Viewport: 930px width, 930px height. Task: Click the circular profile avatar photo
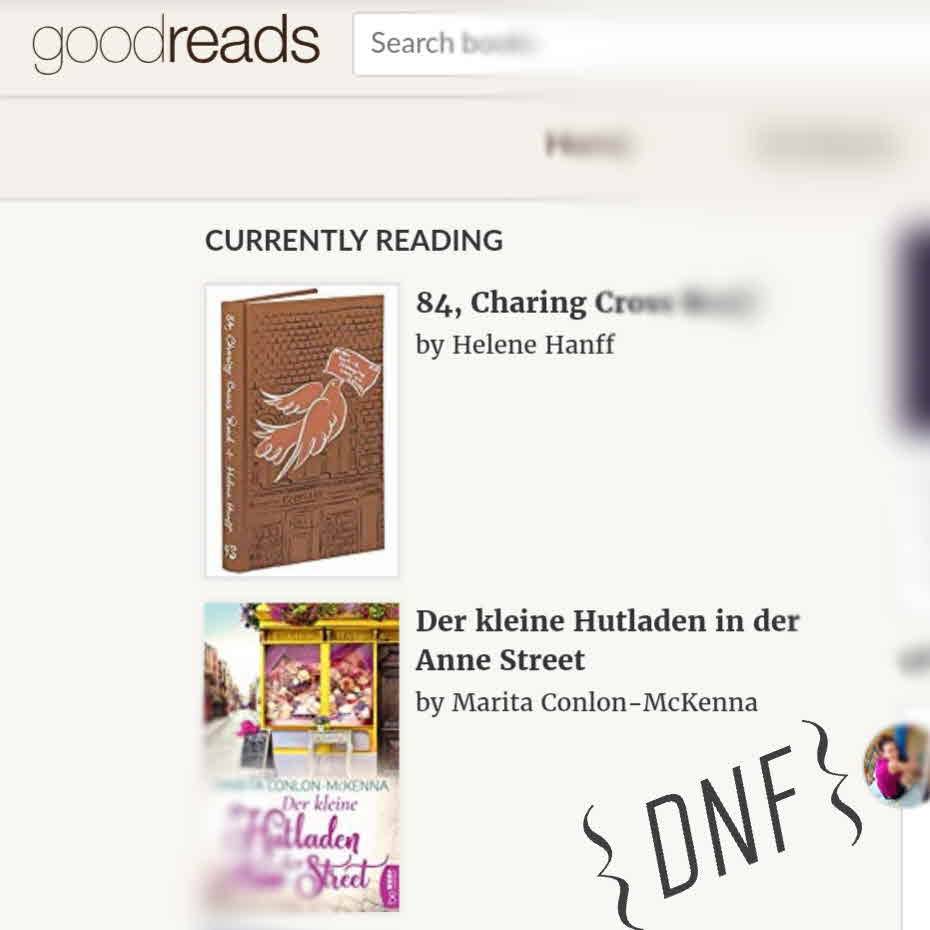point(897,765)
